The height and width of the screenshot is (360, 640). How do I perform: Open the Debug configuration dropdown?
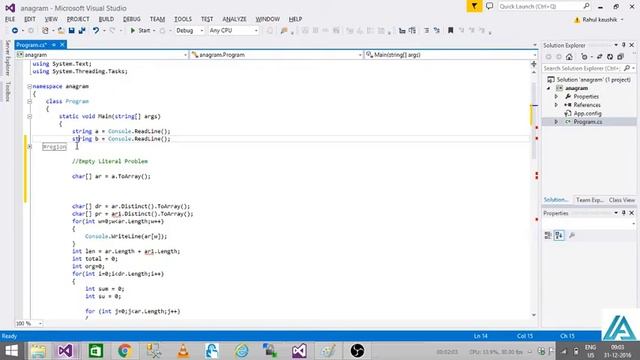point(189,31)
